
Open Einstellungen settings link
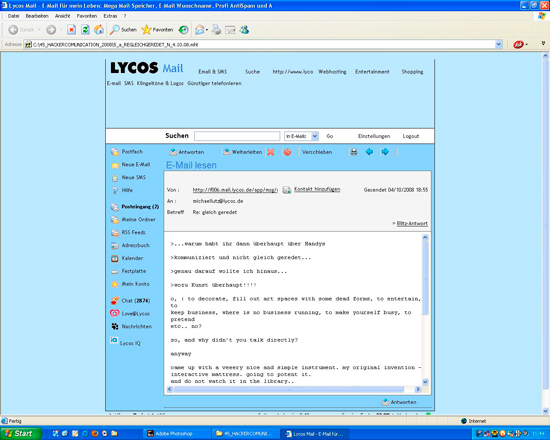coord(374,136)
